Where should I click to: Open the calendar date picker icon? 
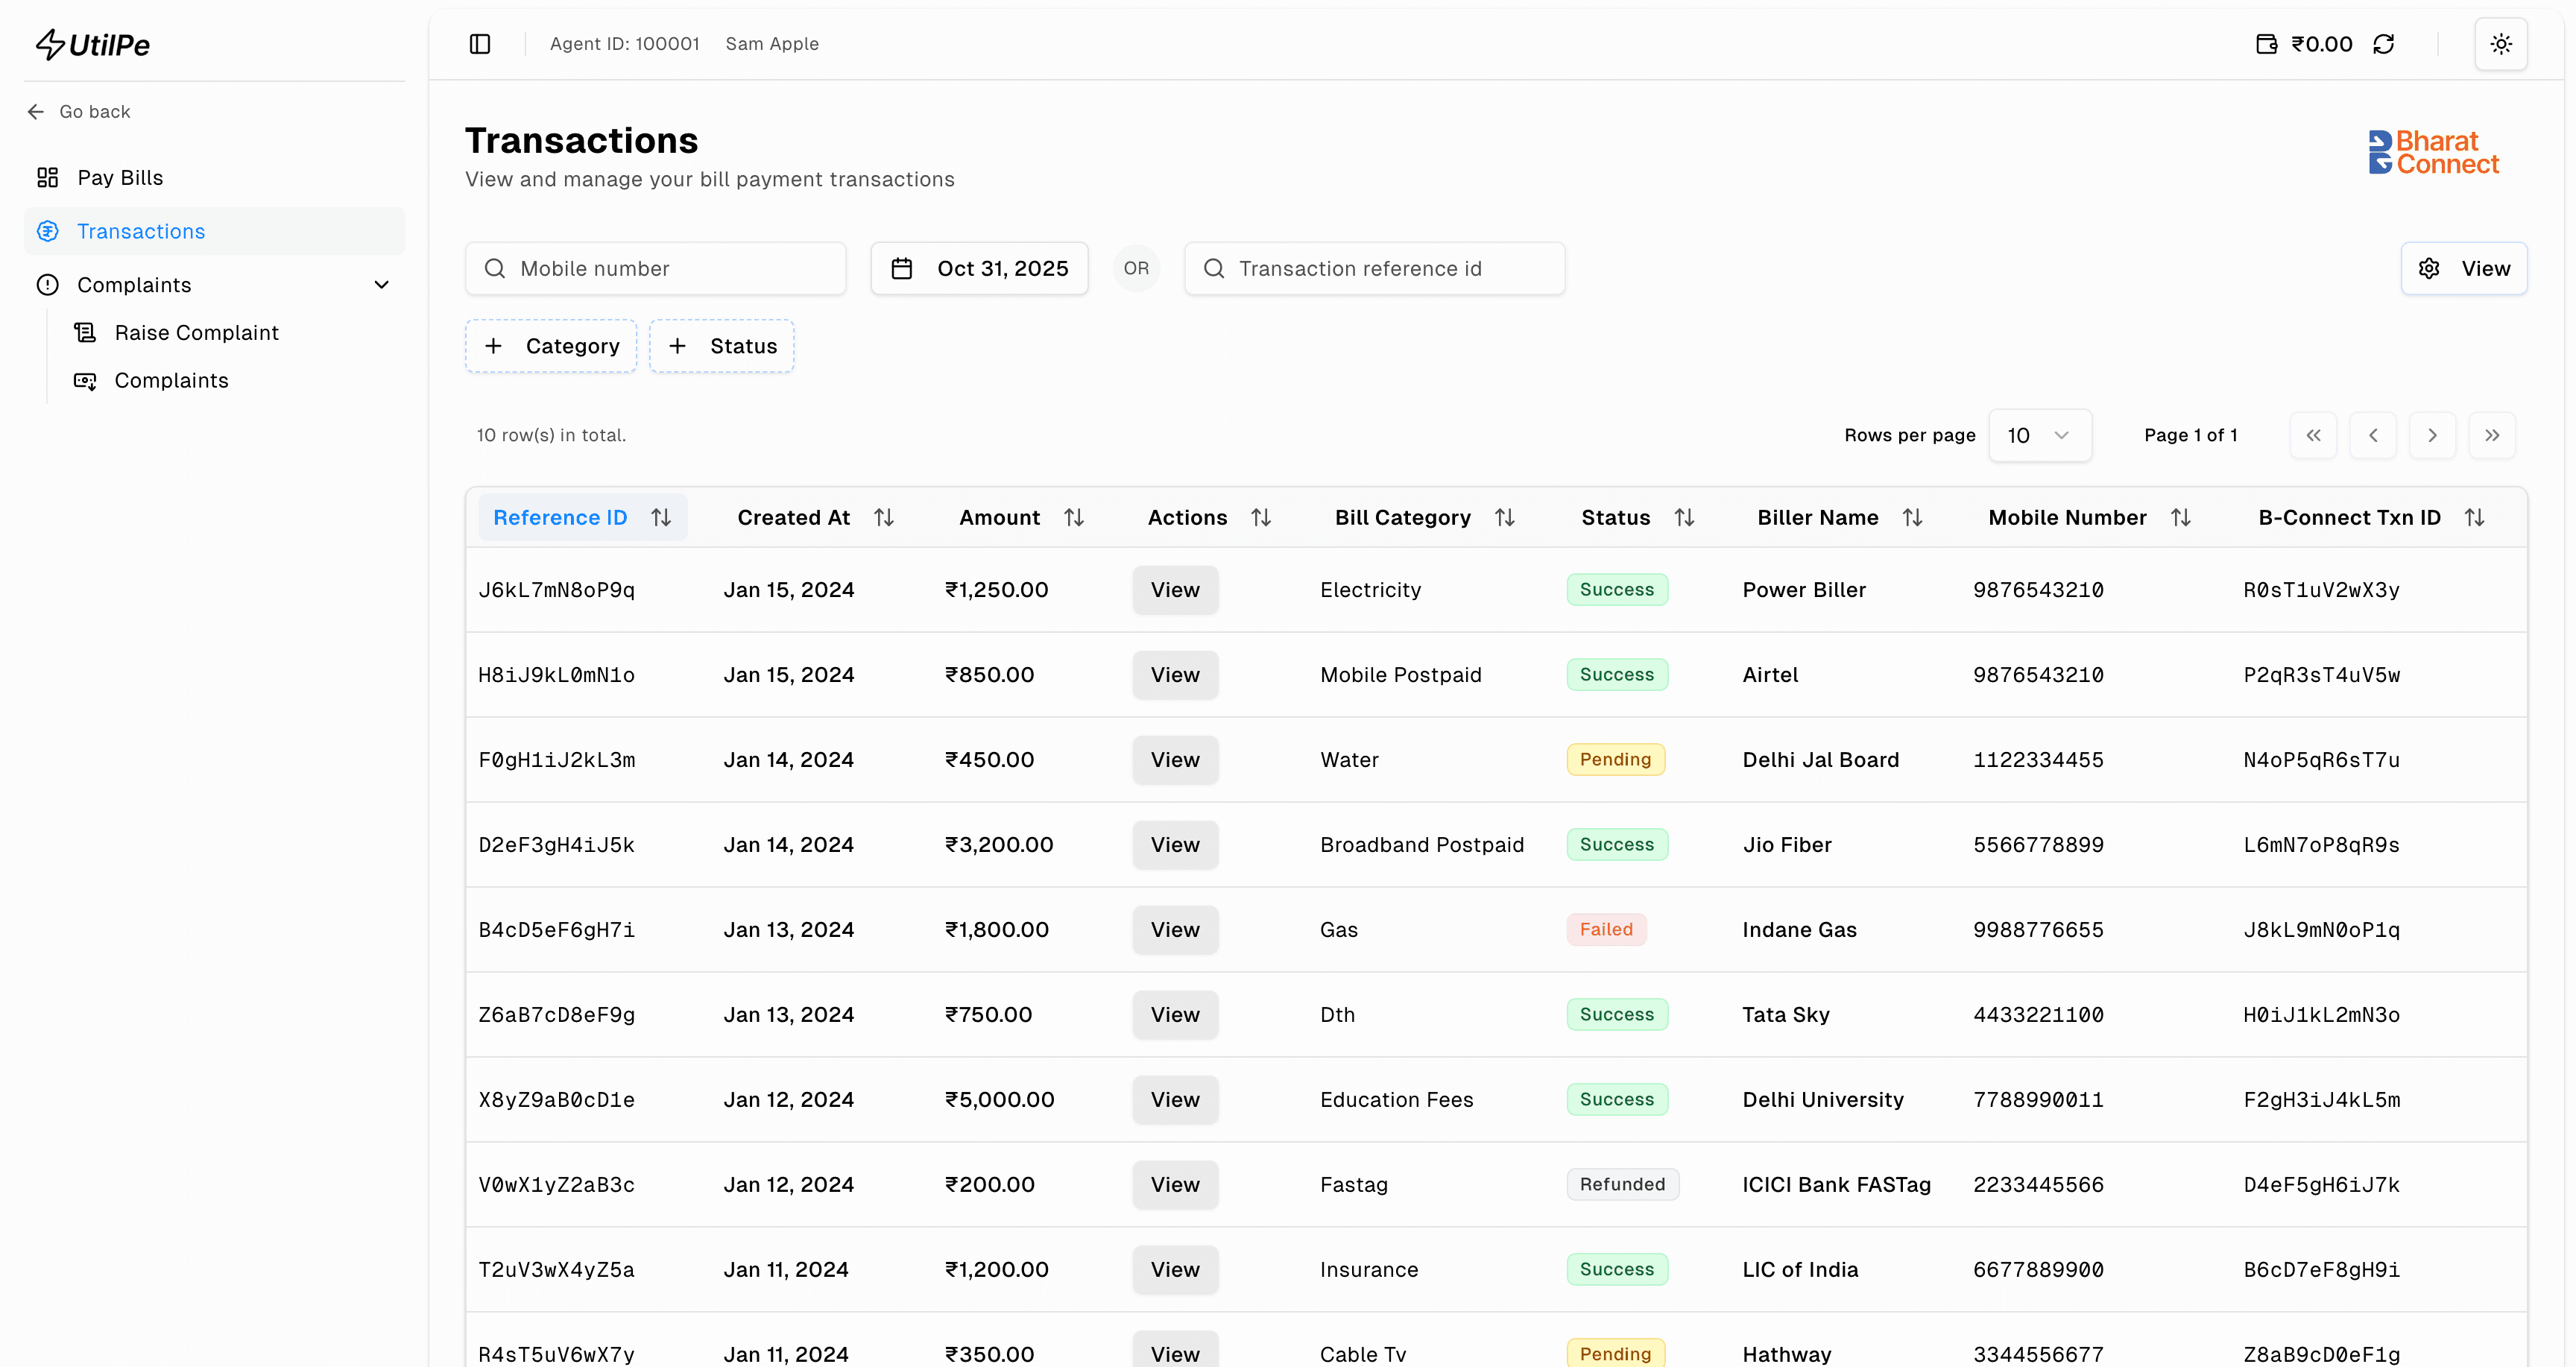tap(903, 268)
